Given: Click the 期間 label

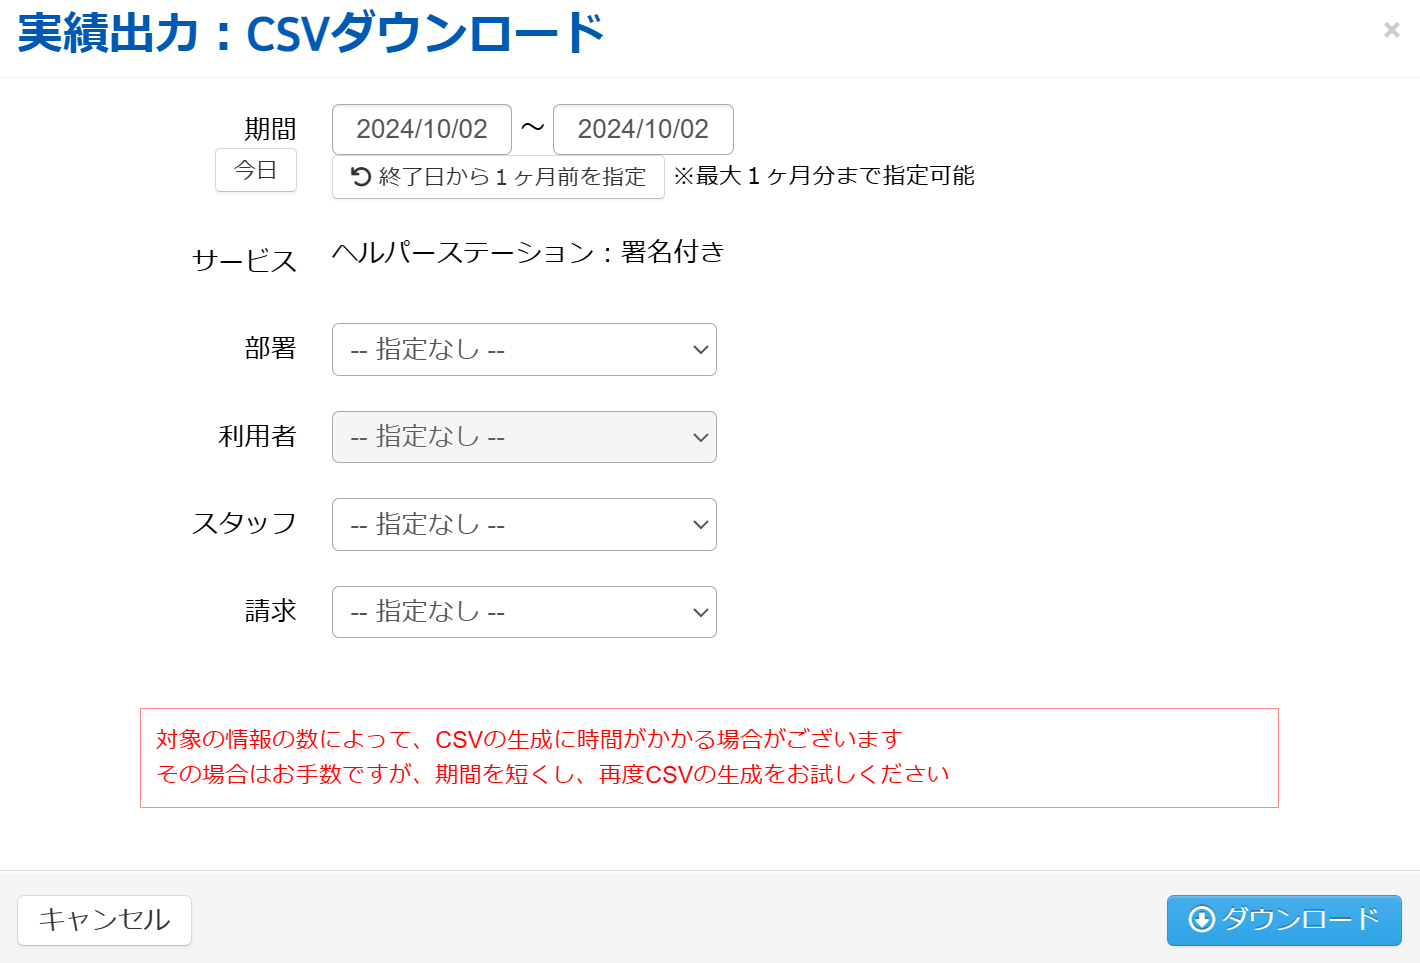Looking at the screenshot, I should pos(270,129).
